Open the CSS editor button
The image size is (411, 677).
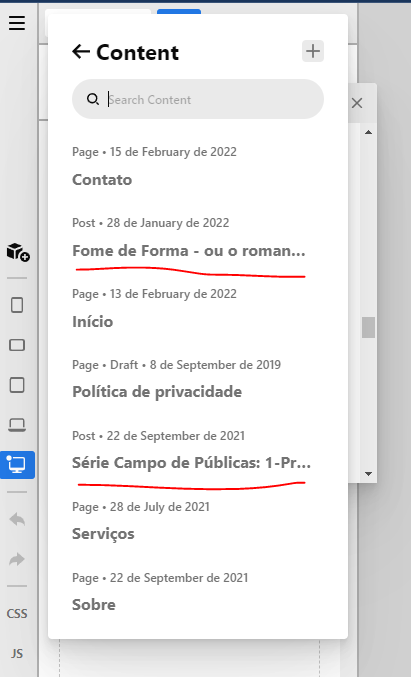click(17, 614)
